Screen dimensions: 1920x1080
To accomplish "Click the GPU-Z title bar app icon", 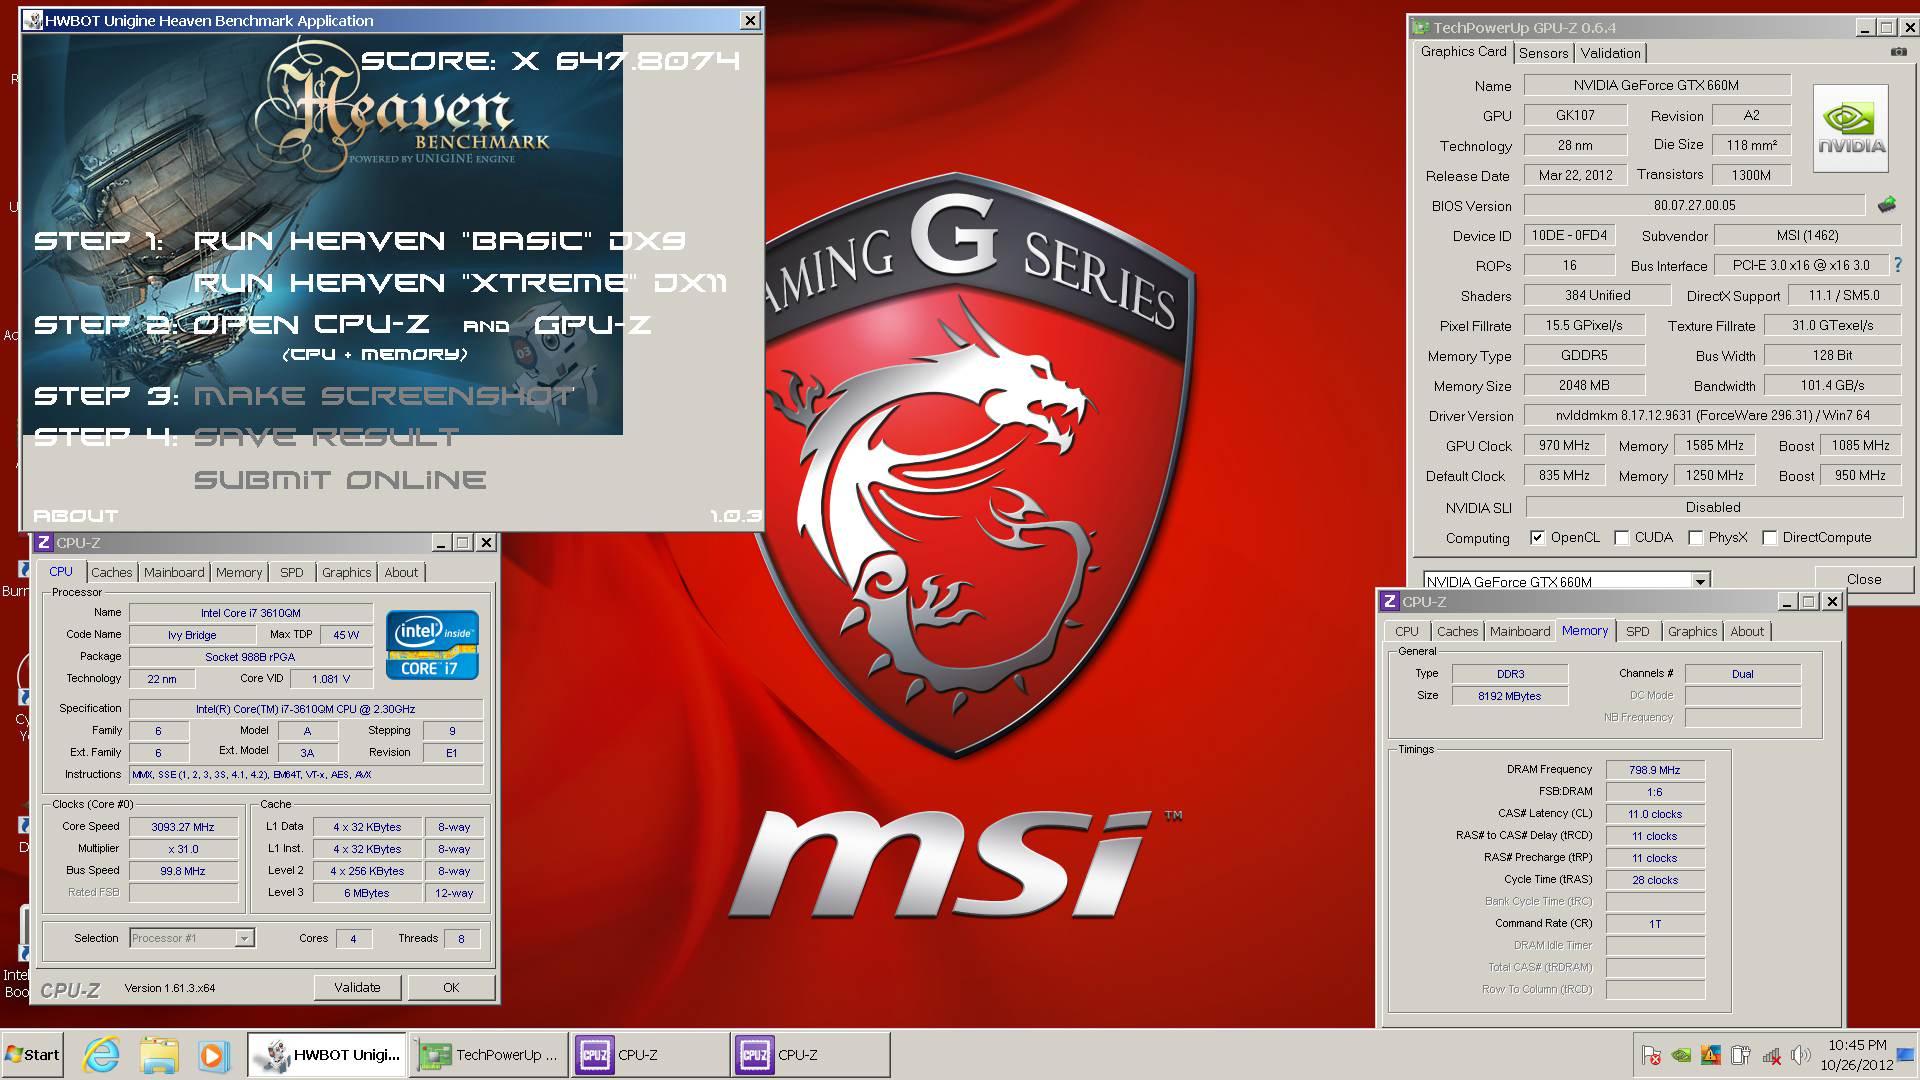I will [x=1421, y=27].
